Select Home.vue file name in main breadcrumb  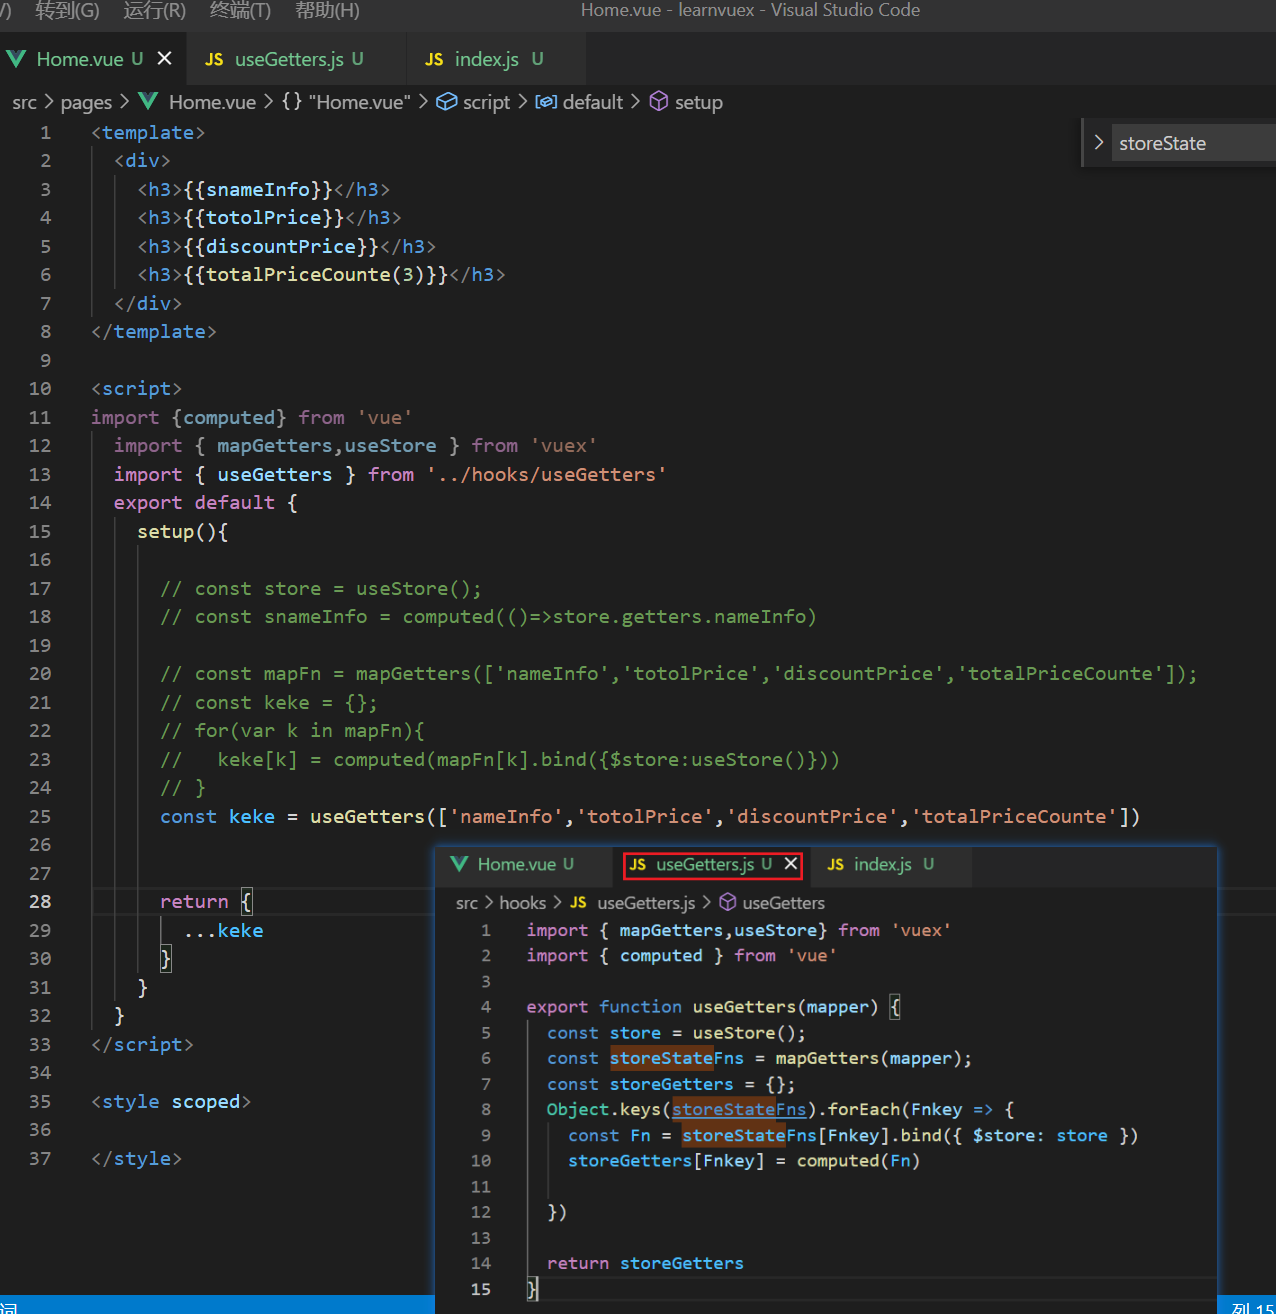pos(212,102)
